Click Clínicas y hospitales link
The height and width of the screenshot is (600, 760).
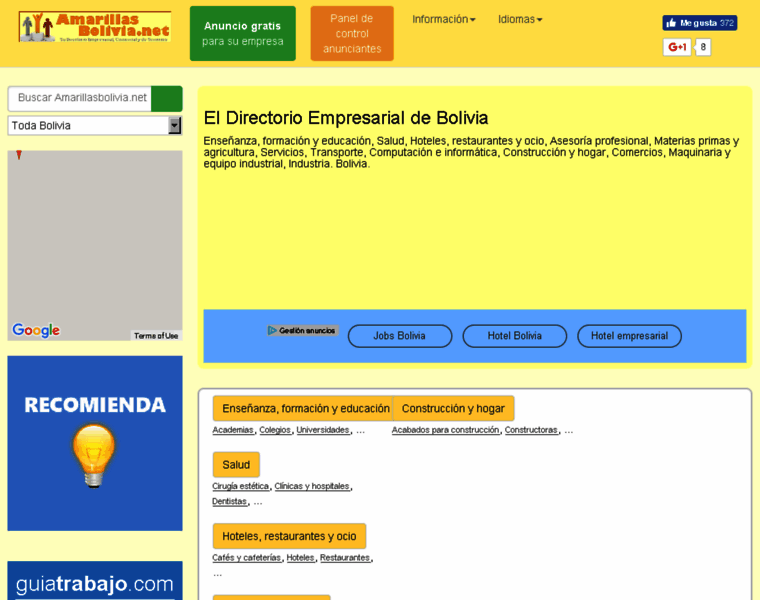pos(312,486)
